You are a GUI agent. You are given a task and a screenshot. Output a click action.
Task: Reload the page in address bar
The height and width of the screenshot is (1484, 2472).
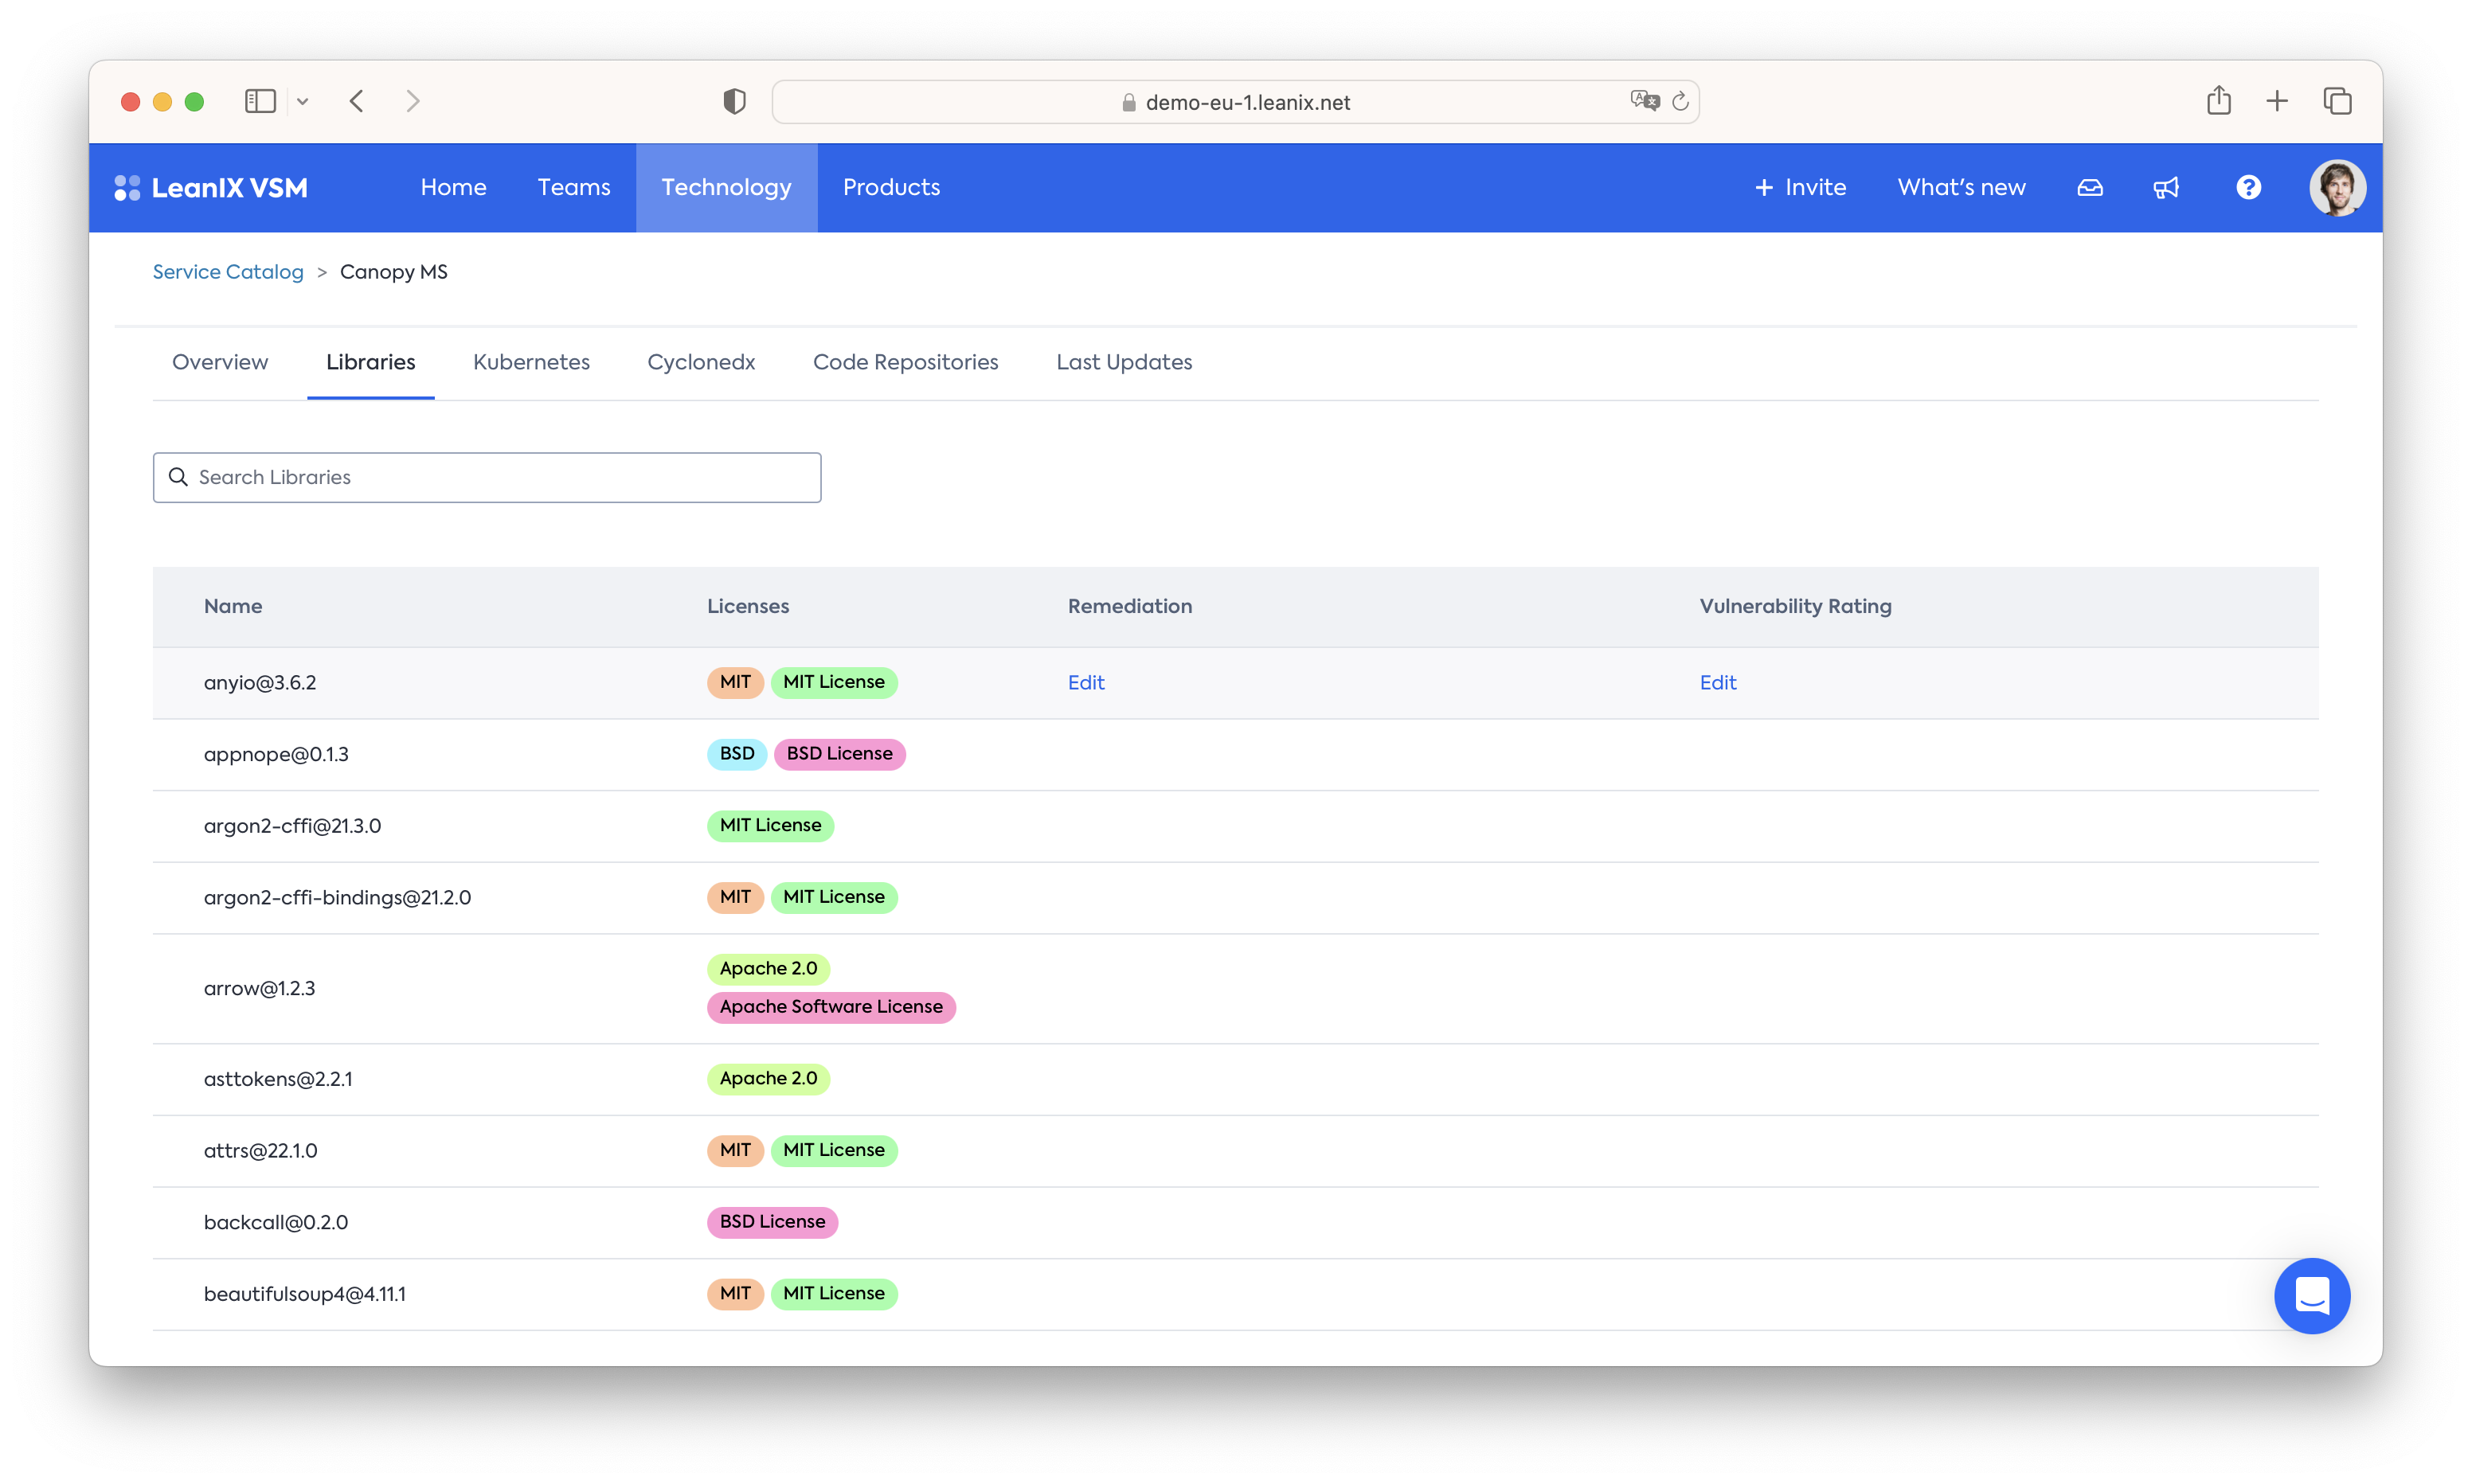tap(1680, 101)
